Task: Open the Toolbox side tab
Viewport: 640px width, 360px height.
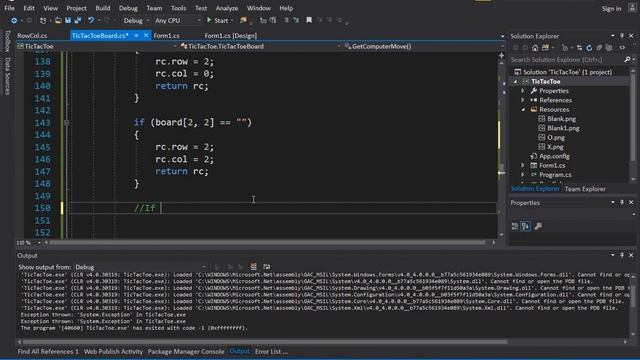Action: [x=7, y=41]
